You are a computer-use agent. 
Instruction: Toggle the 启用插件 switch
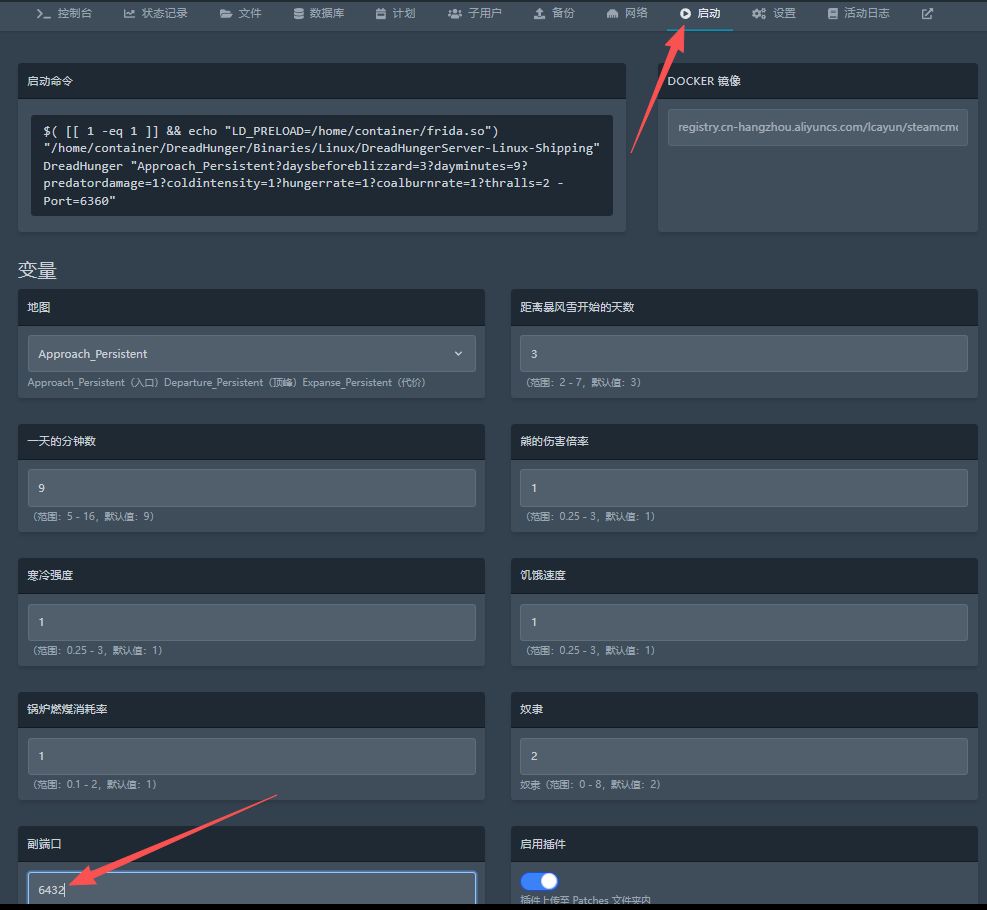tap(539, 881)
